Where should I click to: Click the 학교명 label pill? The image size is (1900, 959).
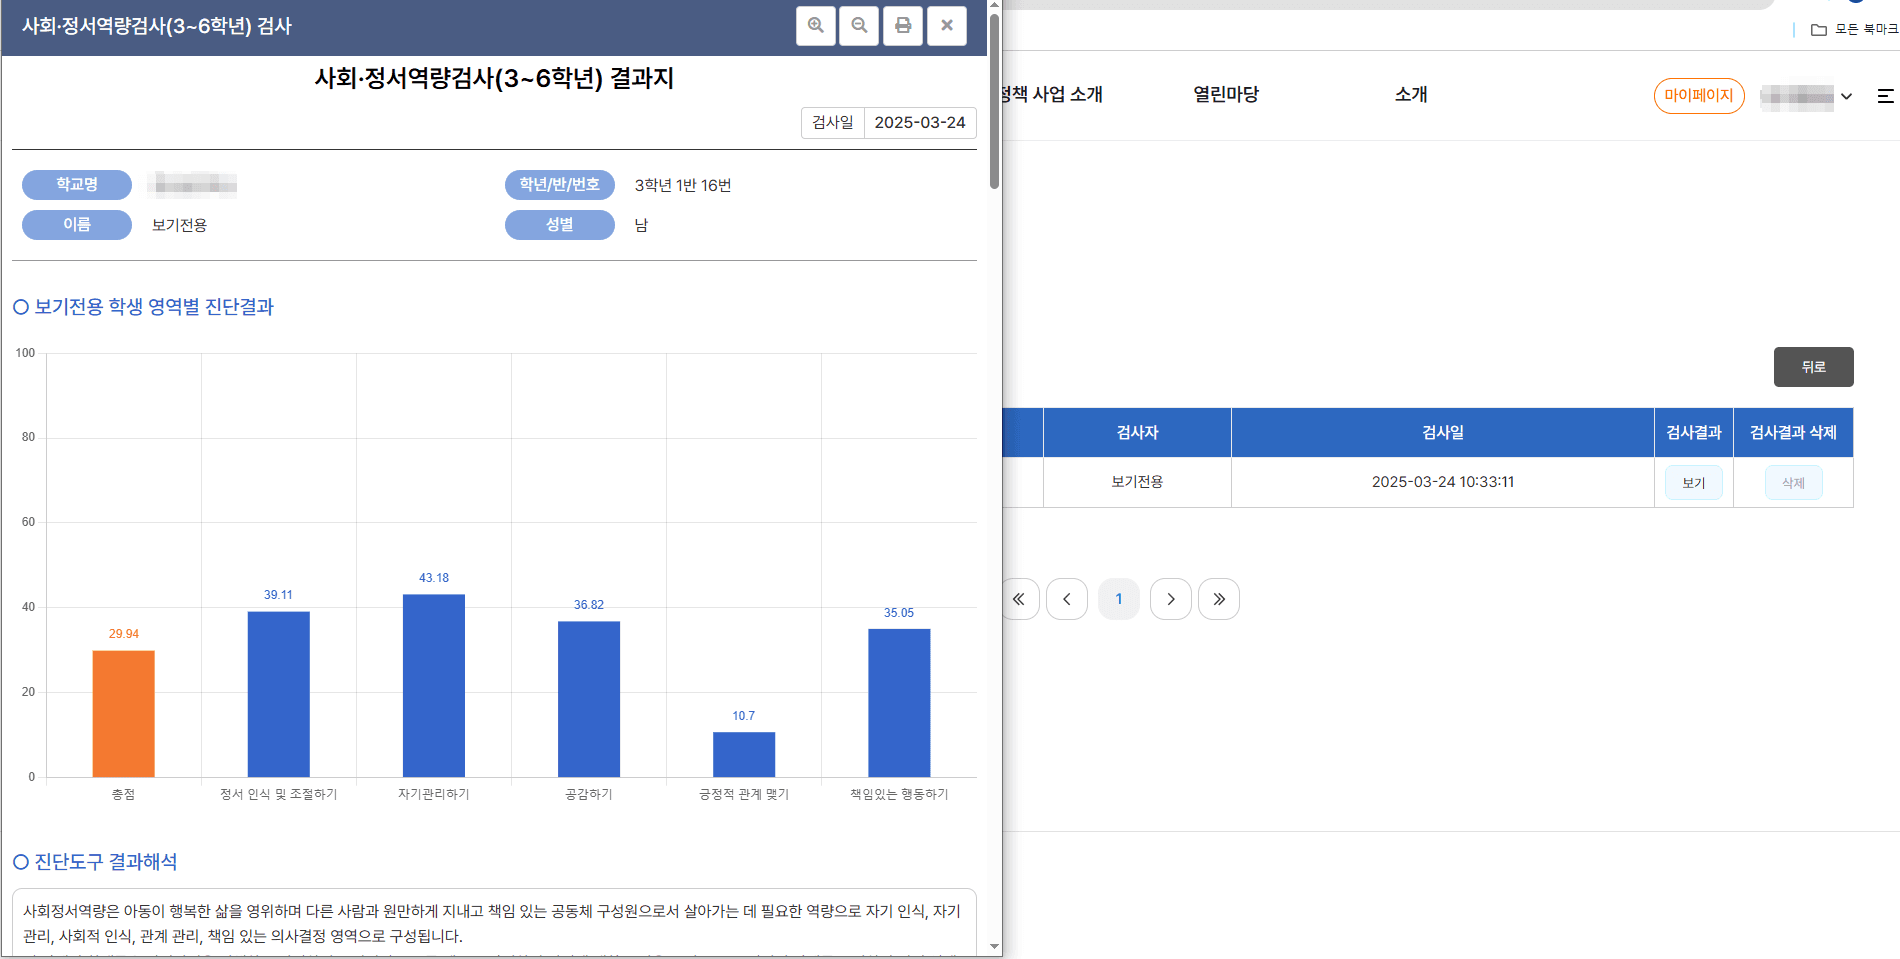click(x=77, y=185)
